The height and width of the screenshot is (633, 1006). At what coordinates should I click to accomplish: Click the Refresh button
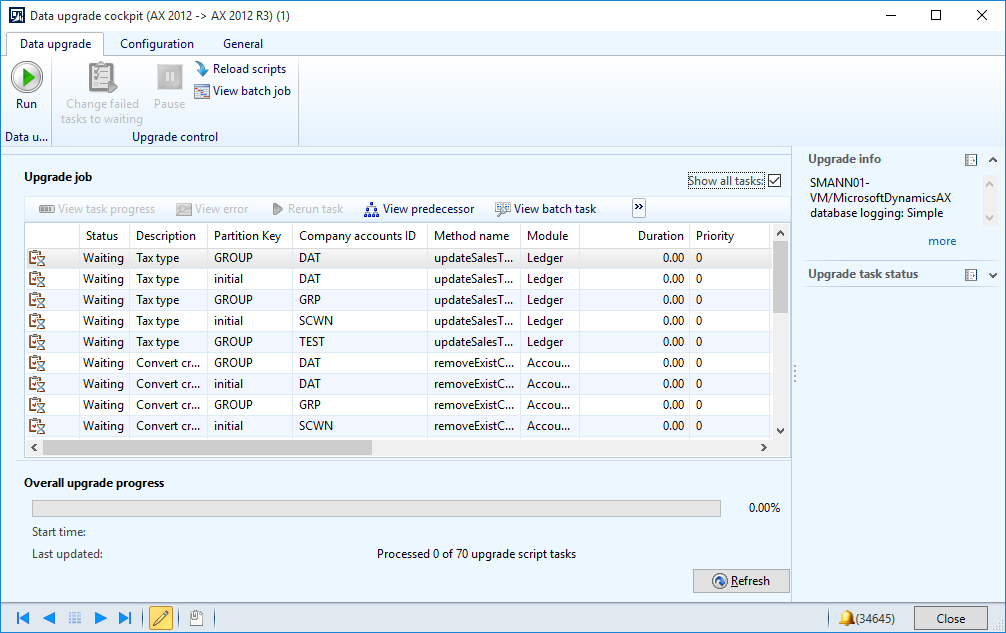tap(741, 581)
